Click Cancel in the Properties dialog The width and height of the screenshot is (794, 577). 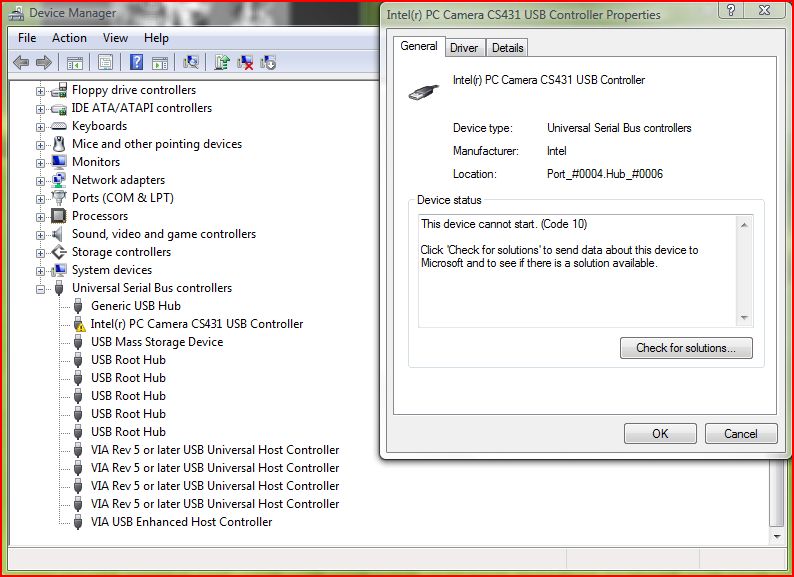pyautogui.click(x=741, y=434)
